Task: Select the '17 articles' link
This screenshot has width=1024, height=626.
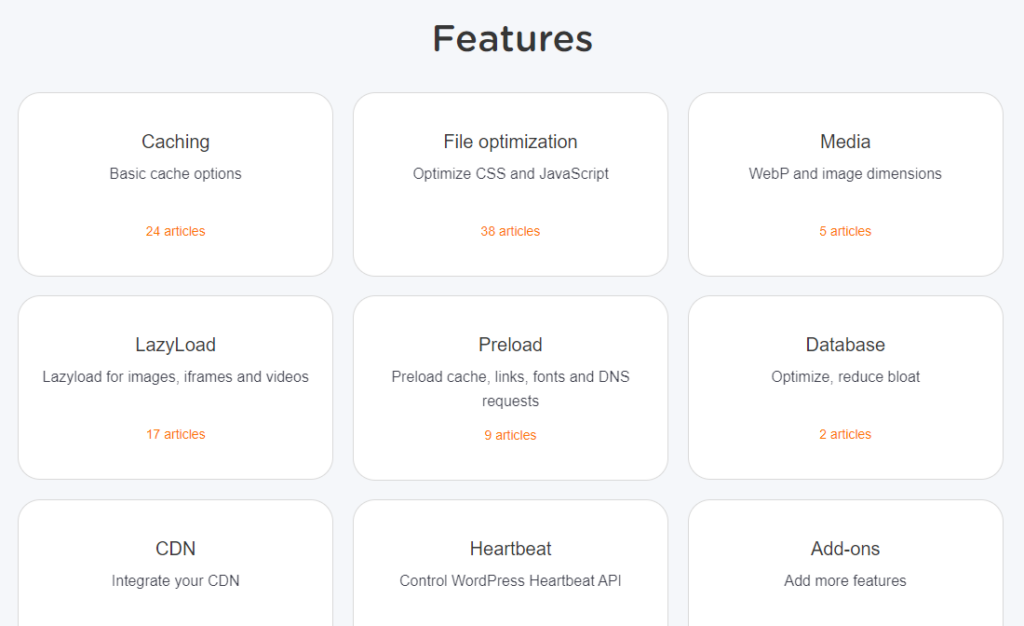Action: coord(176,434)
